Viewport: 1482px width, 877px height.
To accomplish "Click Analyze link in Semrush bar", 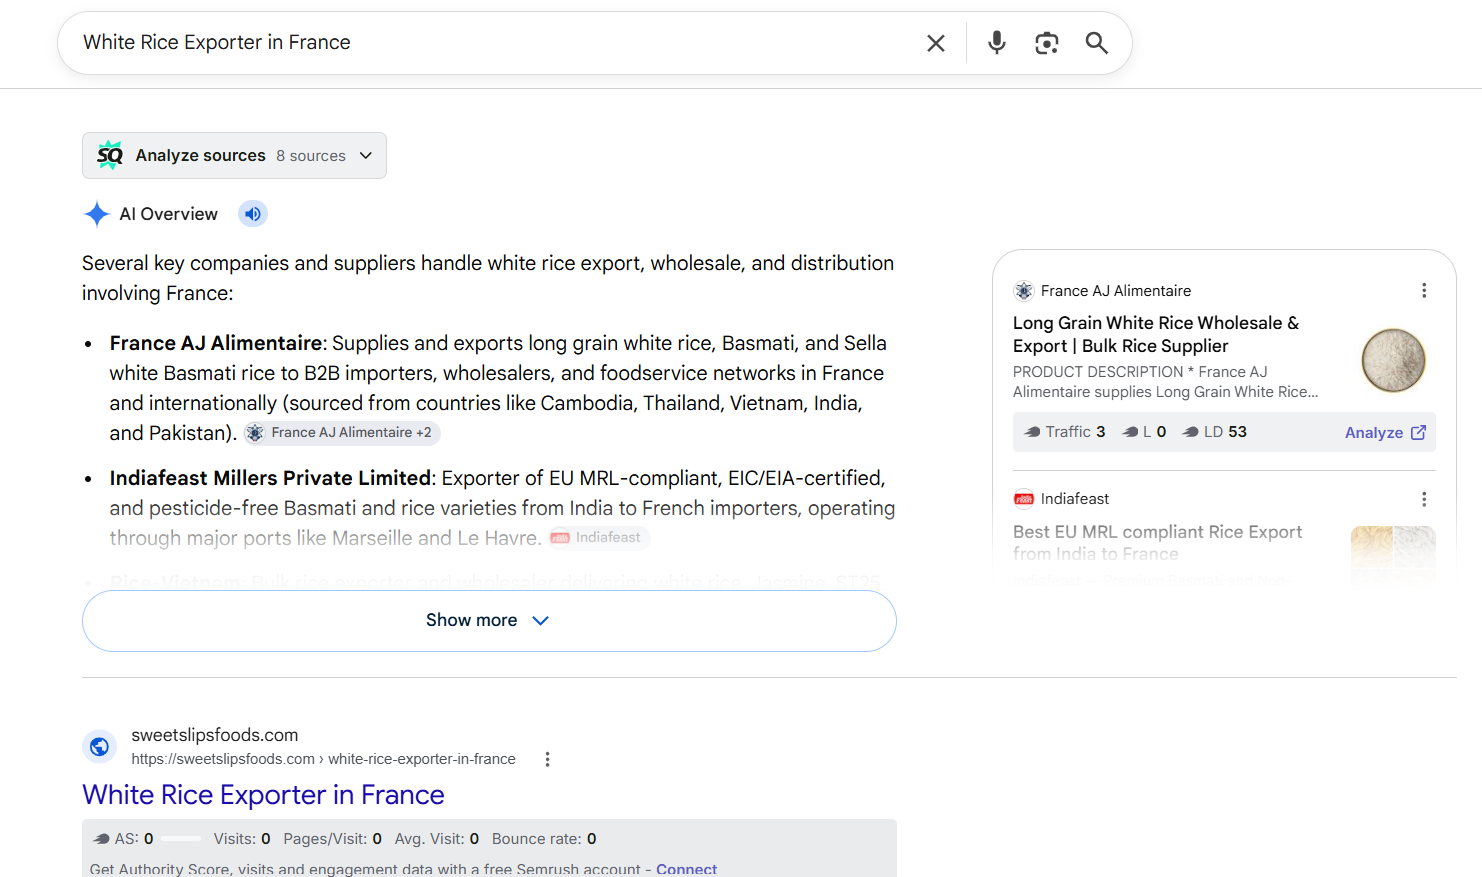I will pyautogui.click(x=1385, y=432).
